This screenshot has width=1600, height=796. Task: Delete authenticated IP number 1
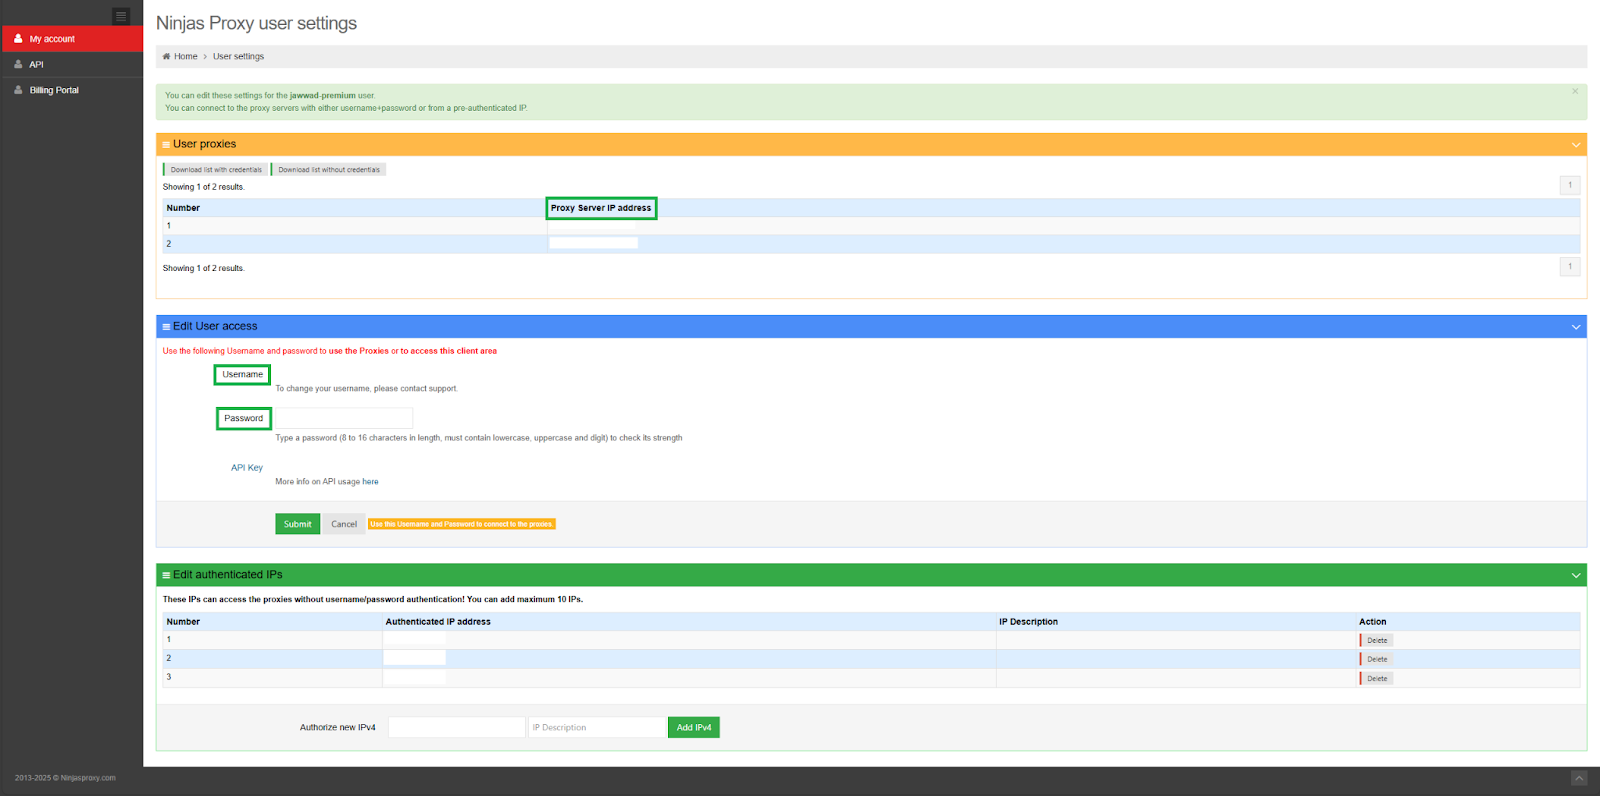pyautogui.click(x=1376, y=640)
